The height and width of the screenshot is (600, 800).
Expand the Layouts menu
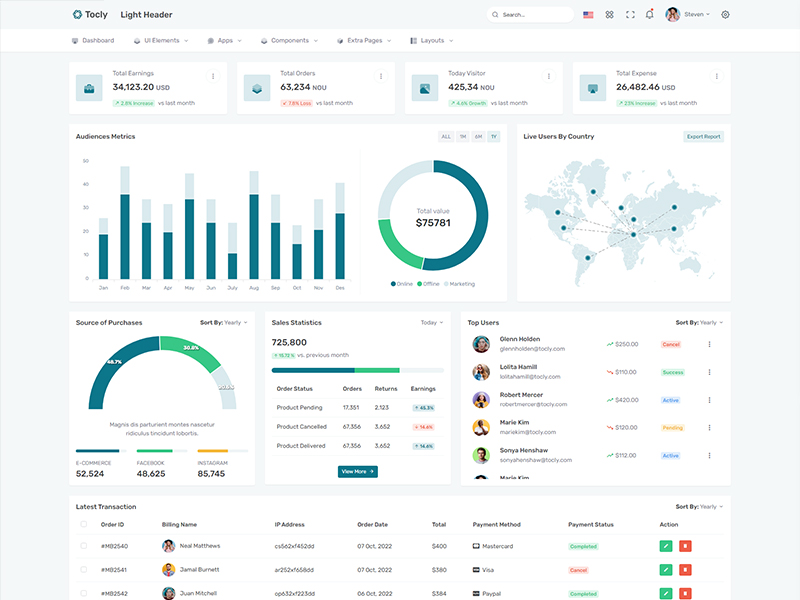coord(432,40)
